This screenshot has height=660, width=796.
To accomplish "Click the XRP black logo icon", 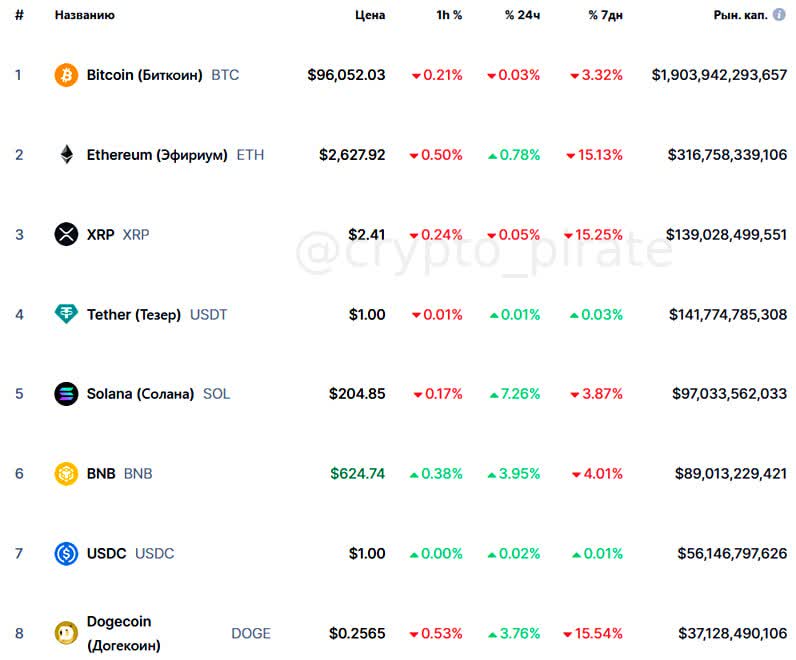I will pos(66,235).
